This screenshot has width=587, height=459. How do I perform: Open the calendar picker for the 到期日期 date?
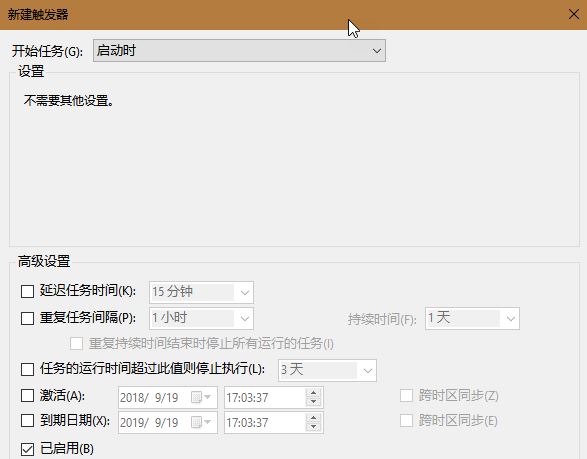pos(201,422)
